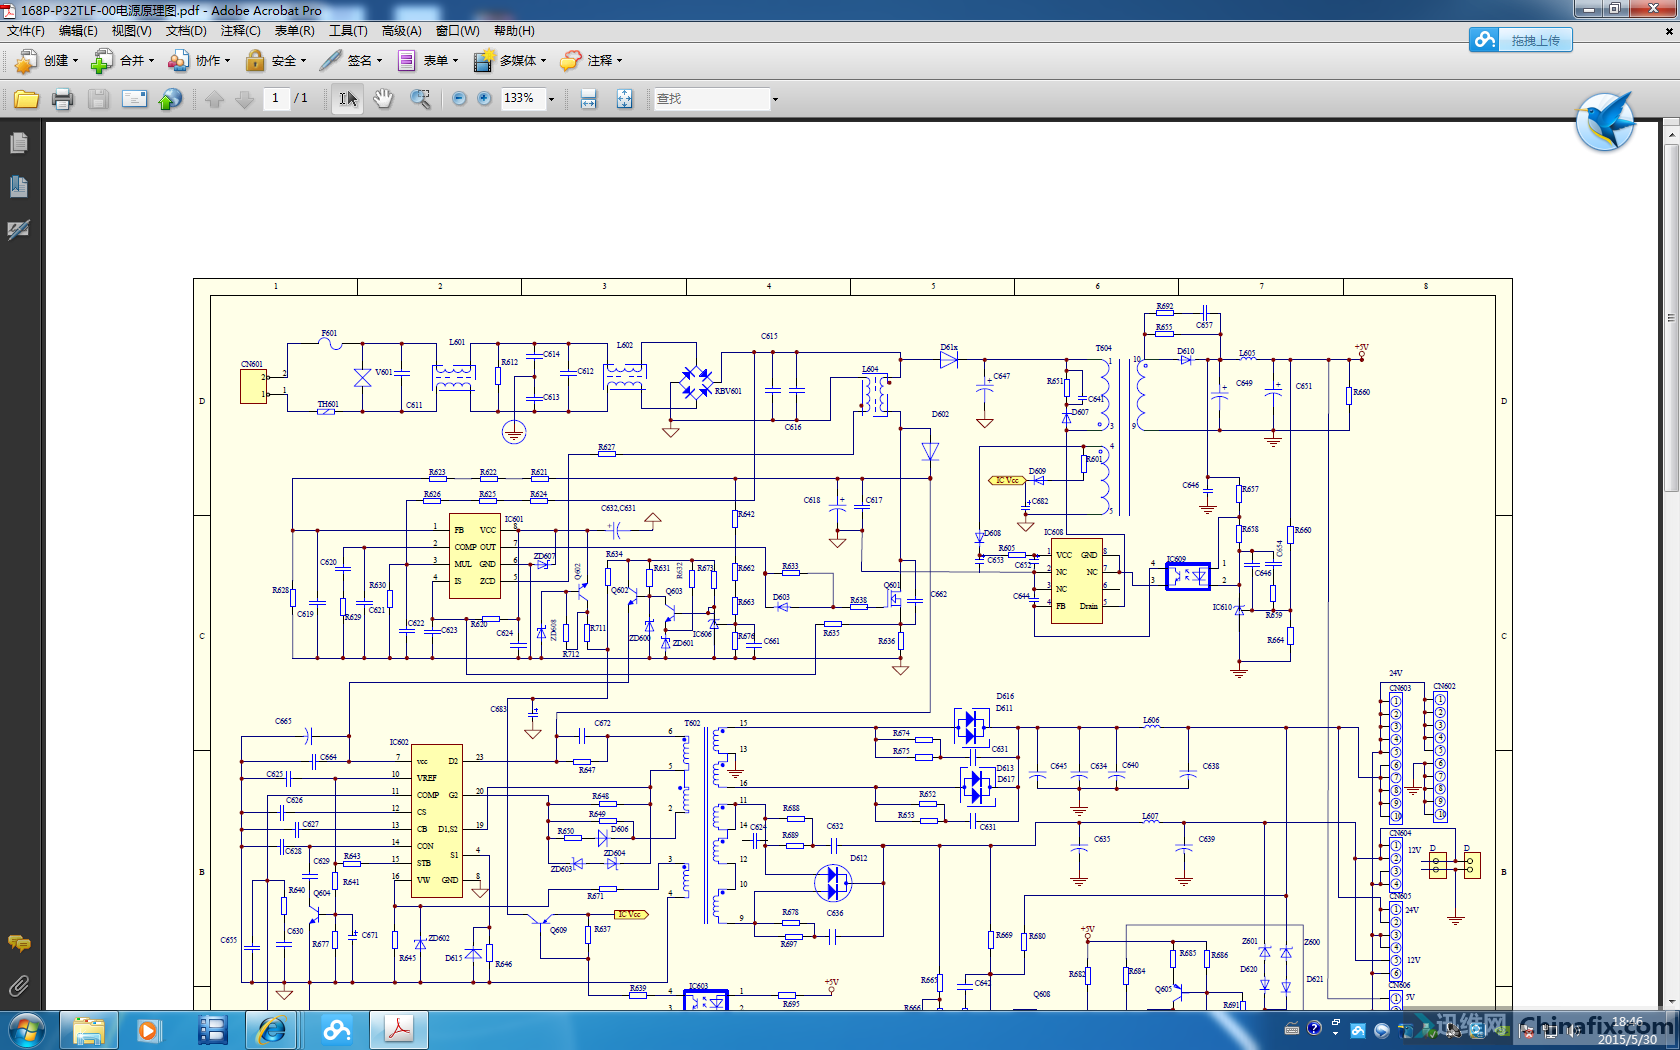Click the blue bird floating assistant icon
The image size is (1680, 1050).
tap(1605, 122)
